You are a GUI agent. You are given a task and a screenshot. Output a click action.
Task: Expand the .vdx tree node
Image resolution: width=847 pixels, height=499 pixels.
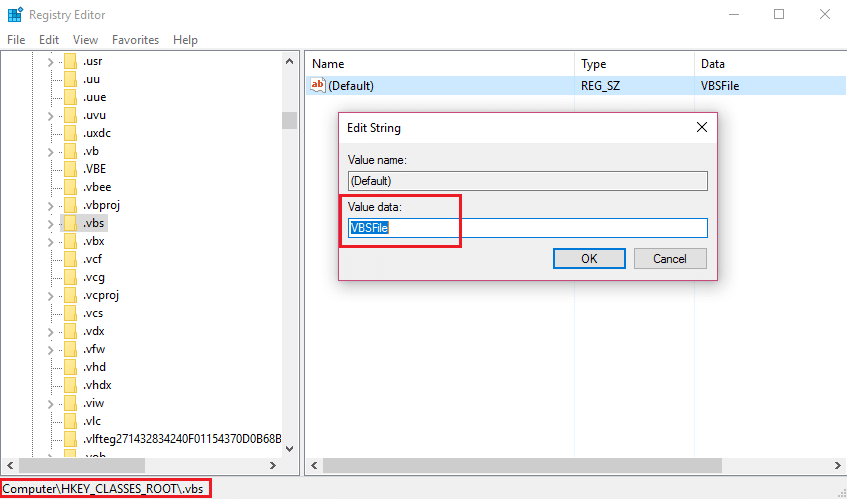pos(50,333)
